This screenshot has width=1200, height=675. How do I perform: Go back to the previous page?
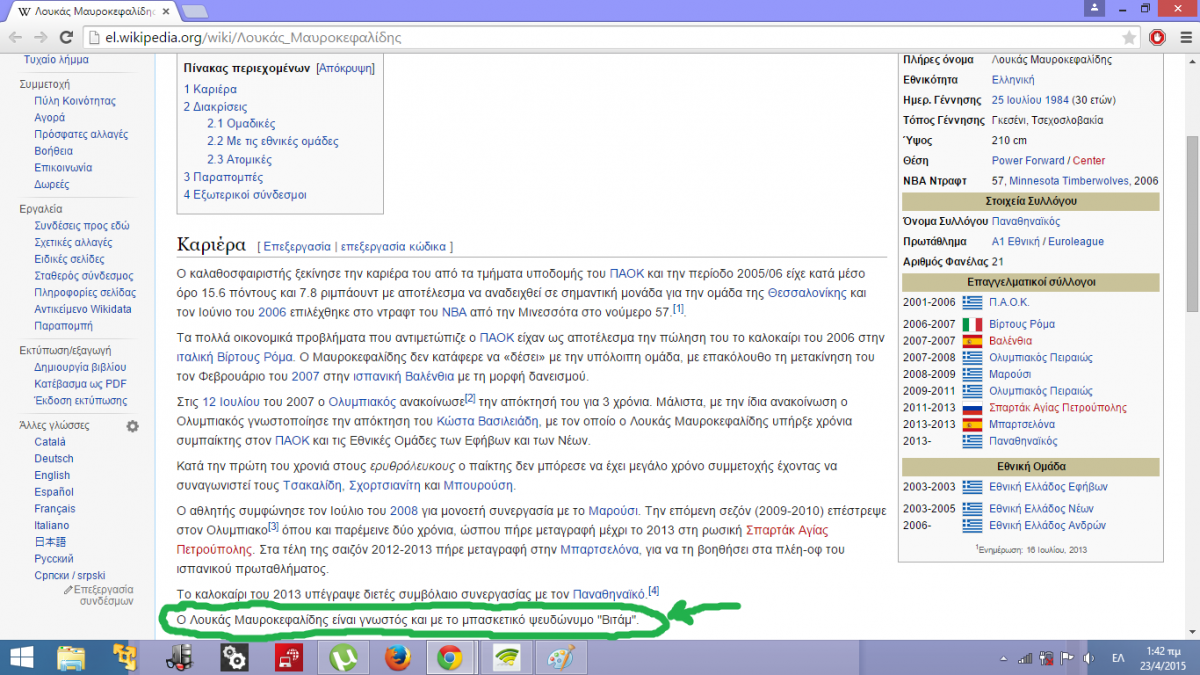point(14,38)
